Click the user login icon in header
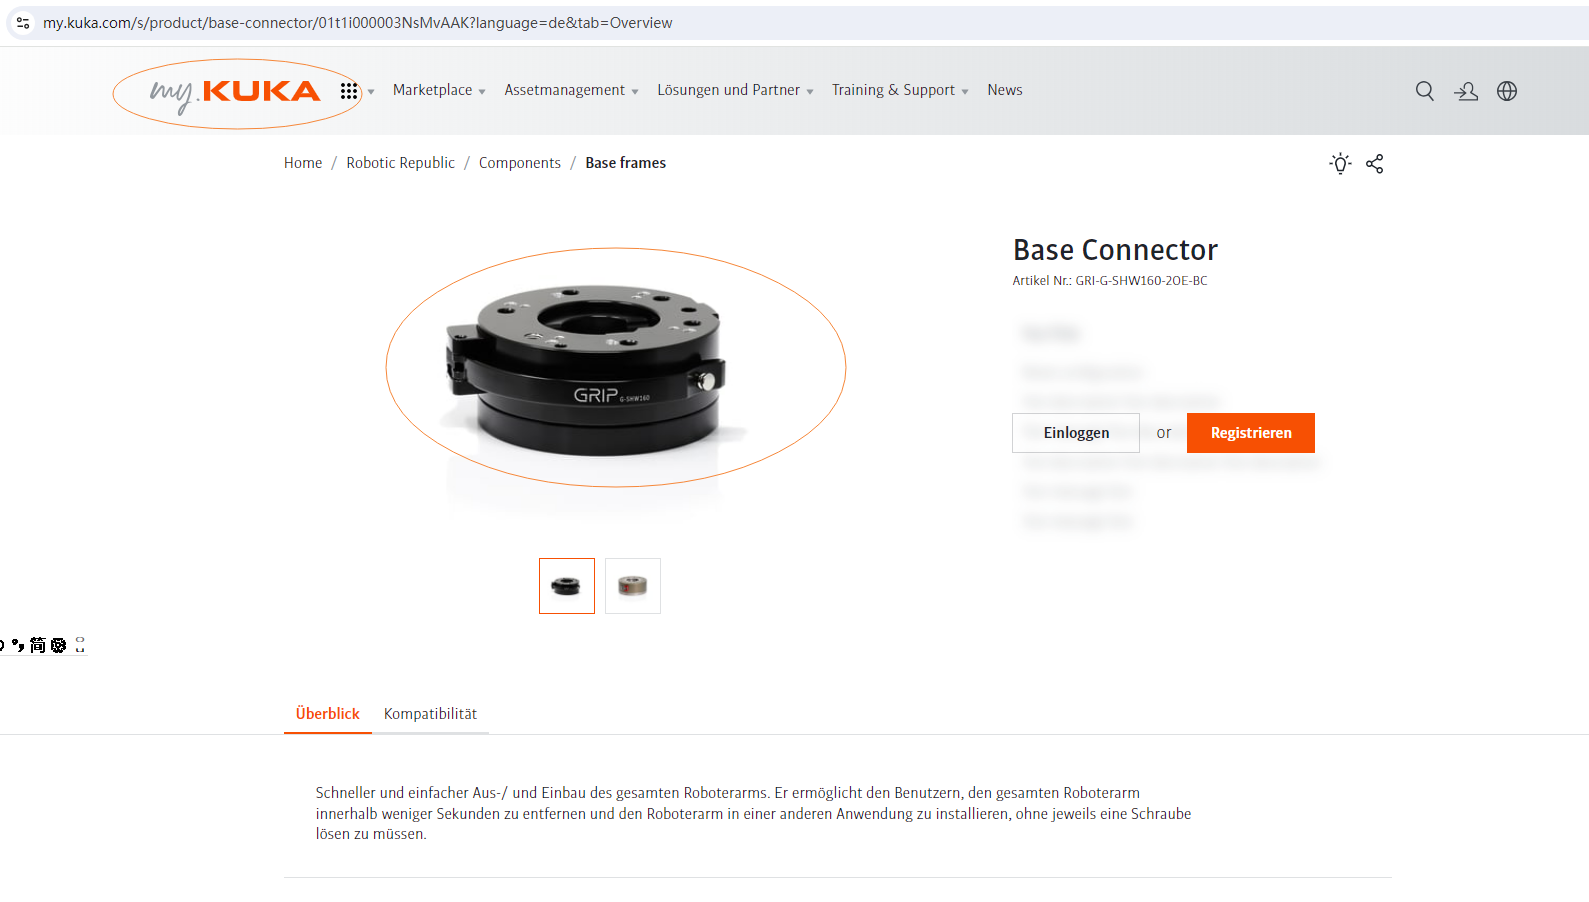Screen dimensions: 1589x902 1466,91
